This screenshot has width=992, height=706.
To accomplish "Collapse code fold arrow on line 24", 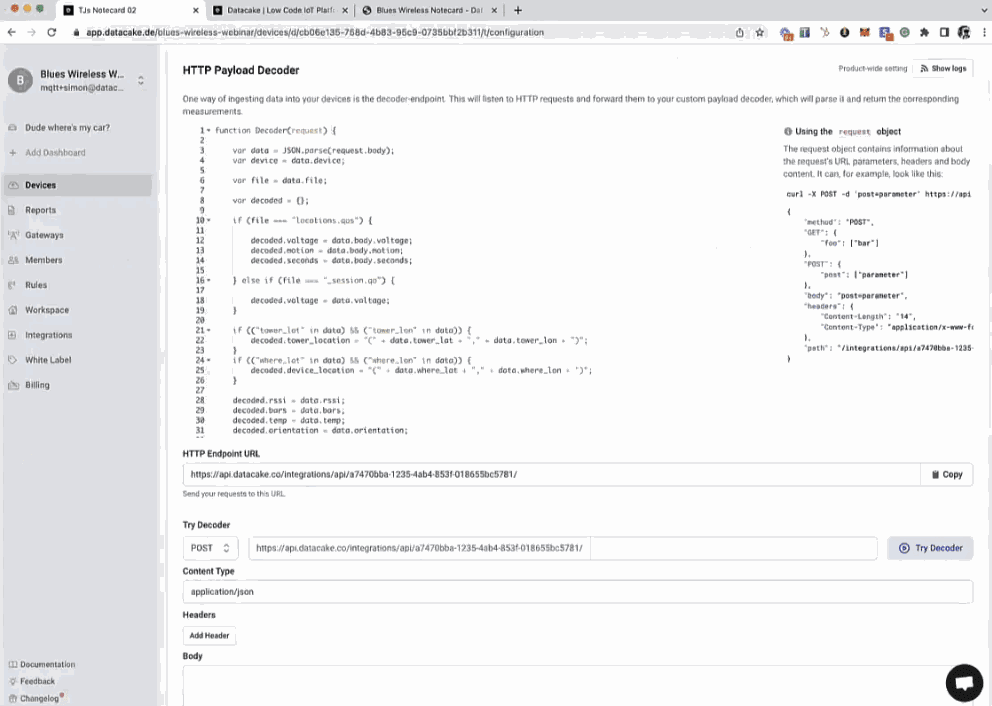I will pos(209,360).
